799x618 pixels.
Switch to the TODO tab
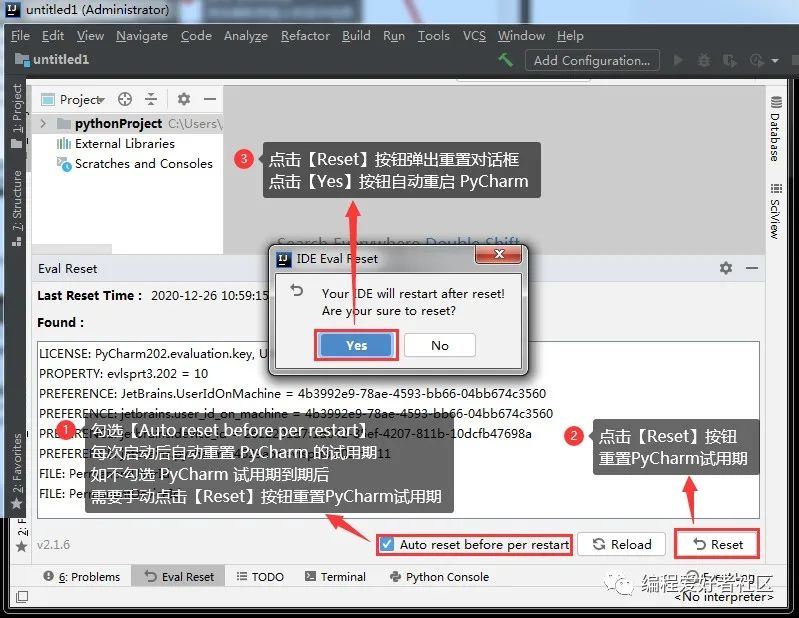[x=260, y=577]
